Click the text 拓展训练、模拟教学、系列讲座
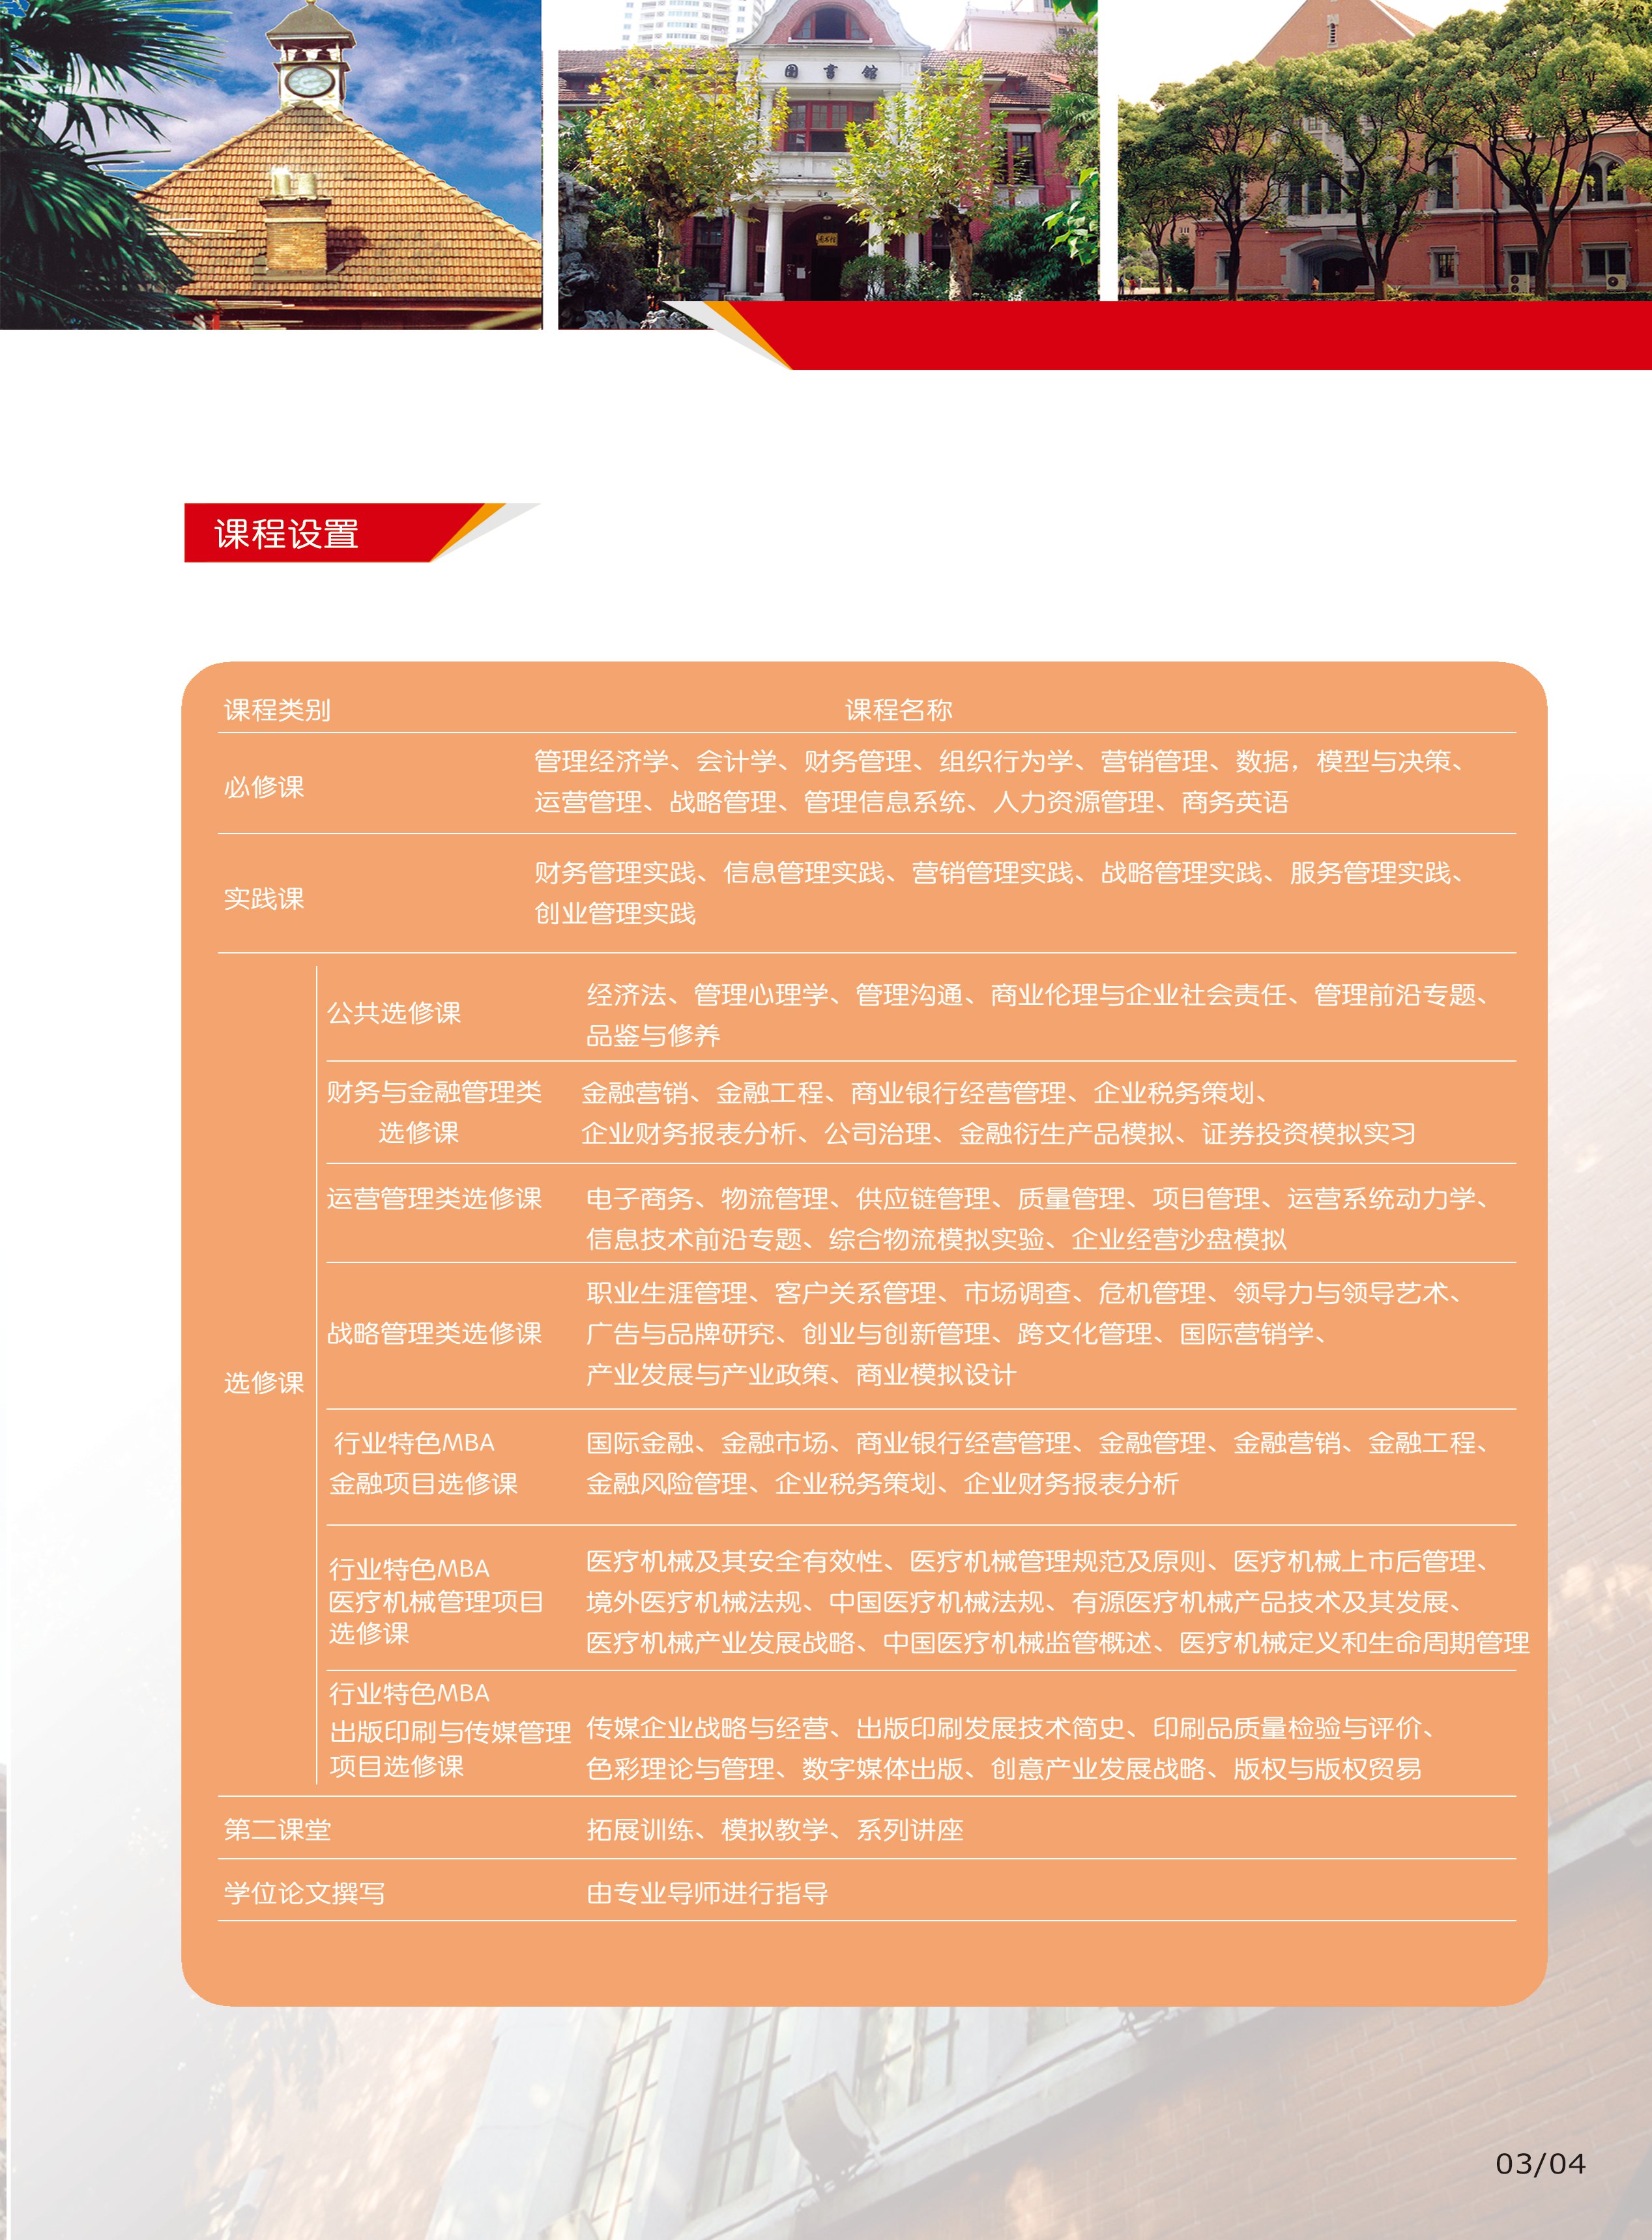 coord(775,1830)
